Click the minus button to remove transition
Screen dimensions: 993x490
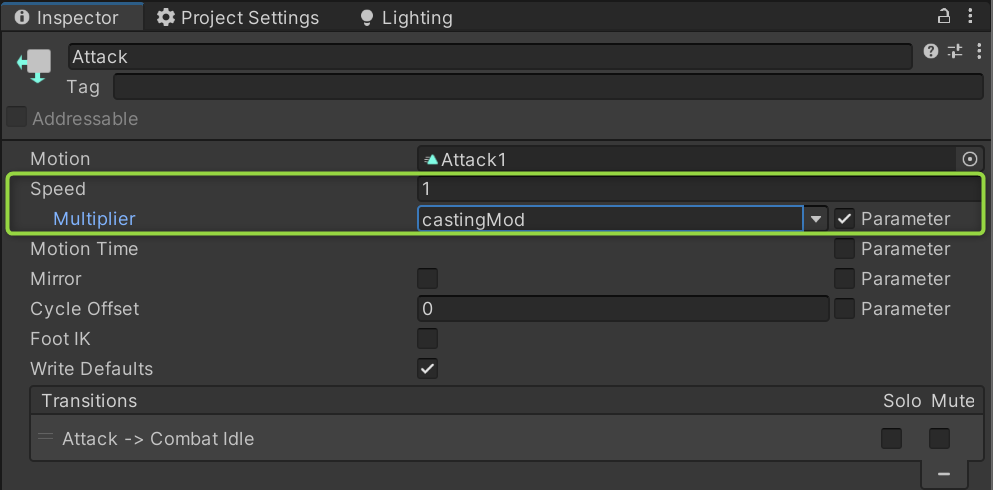point(943,473)
